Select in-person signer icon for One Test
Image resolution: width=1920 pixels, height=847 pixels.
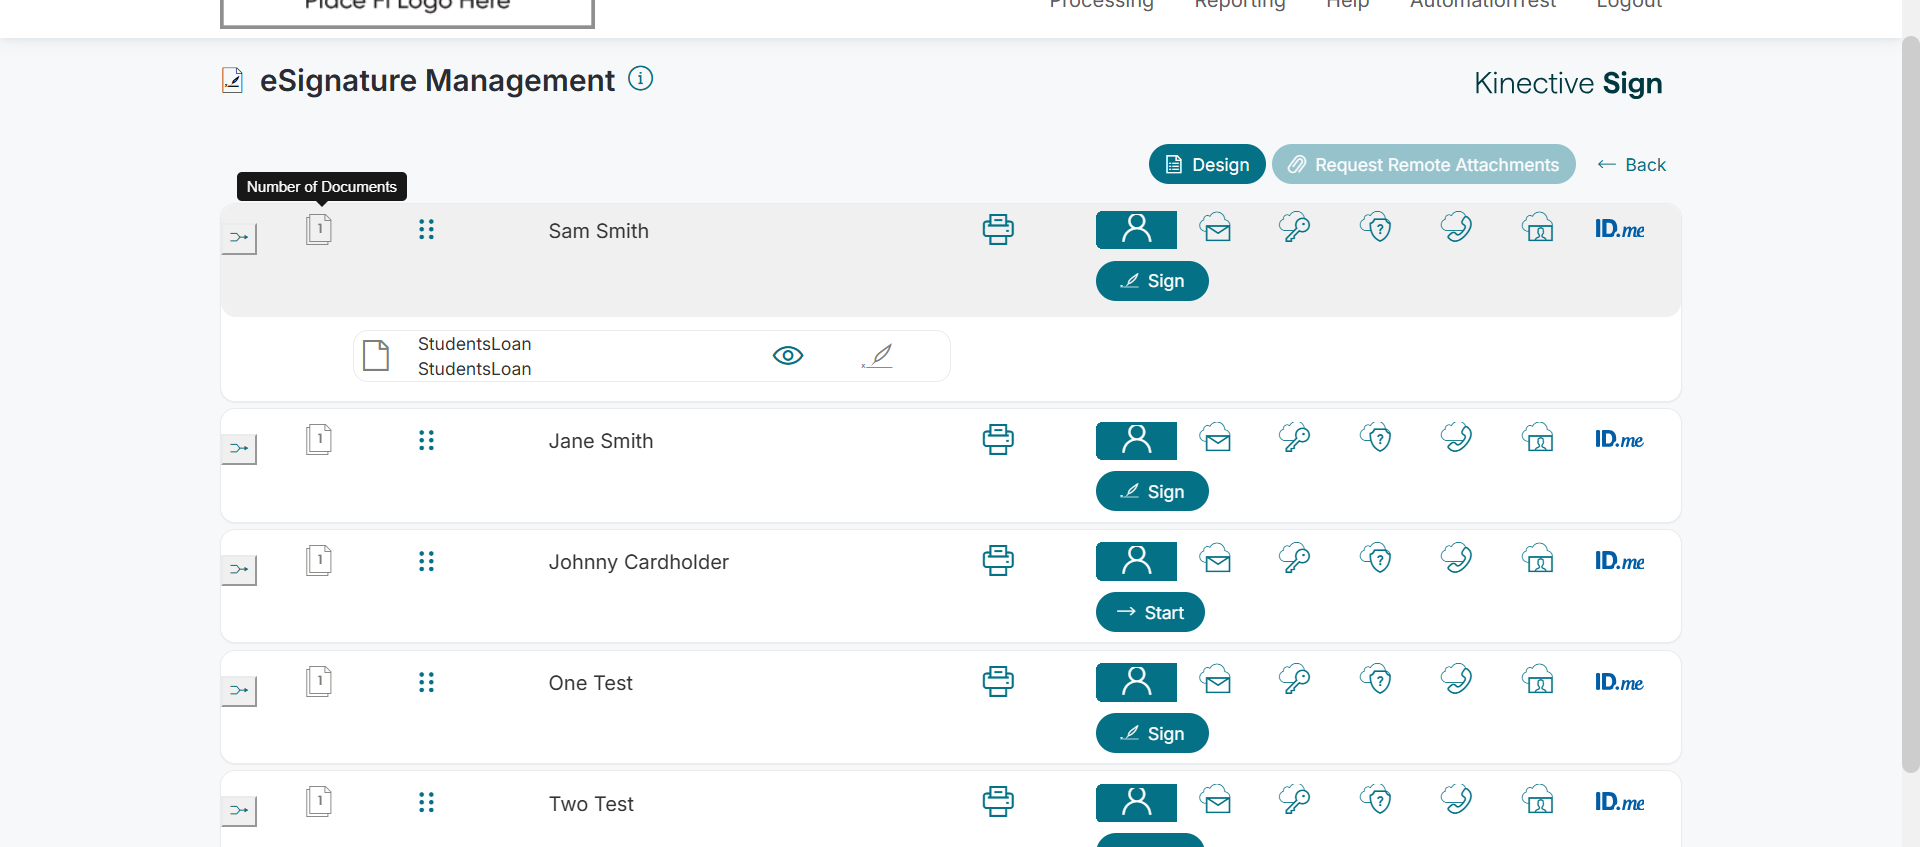pos(1136,682)
